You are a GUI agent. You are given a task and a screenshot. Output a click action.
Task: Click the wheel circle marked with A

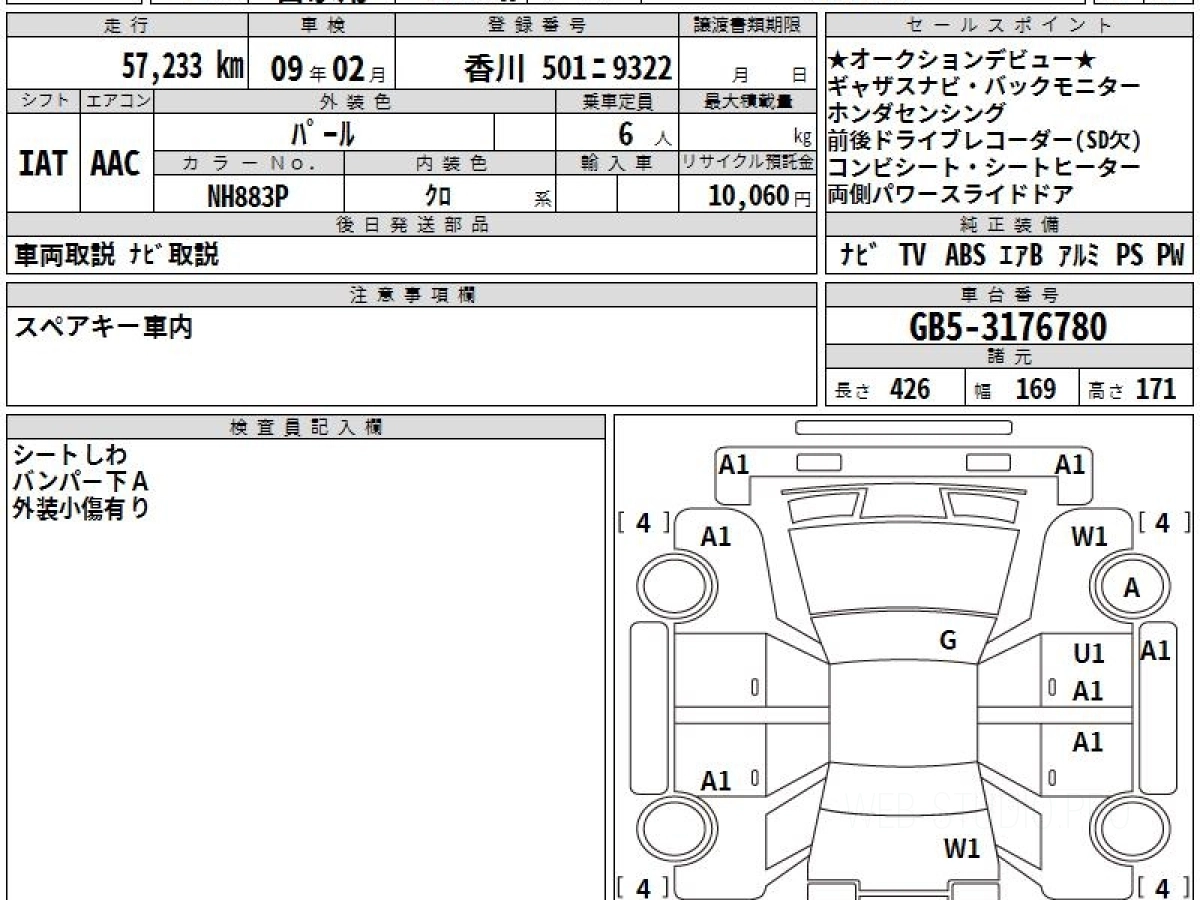[x=1131, y=589]
